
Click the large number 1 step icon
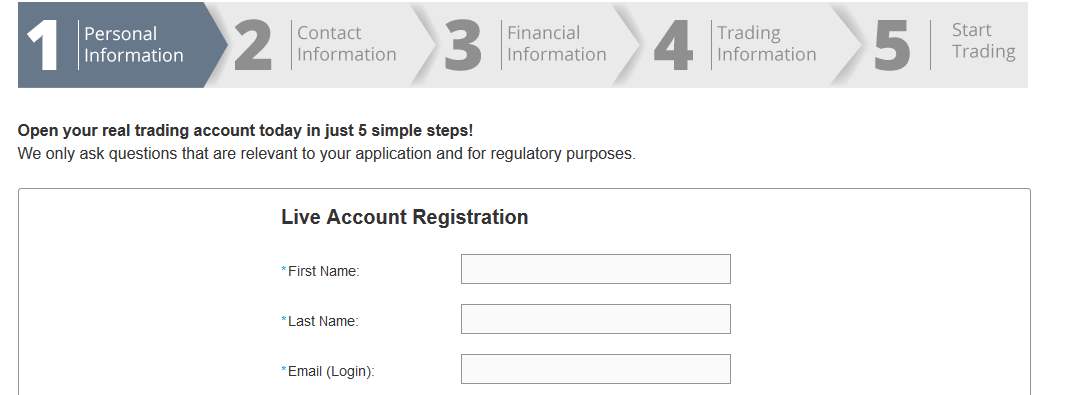pyautogui.click(x=43, y=45)
